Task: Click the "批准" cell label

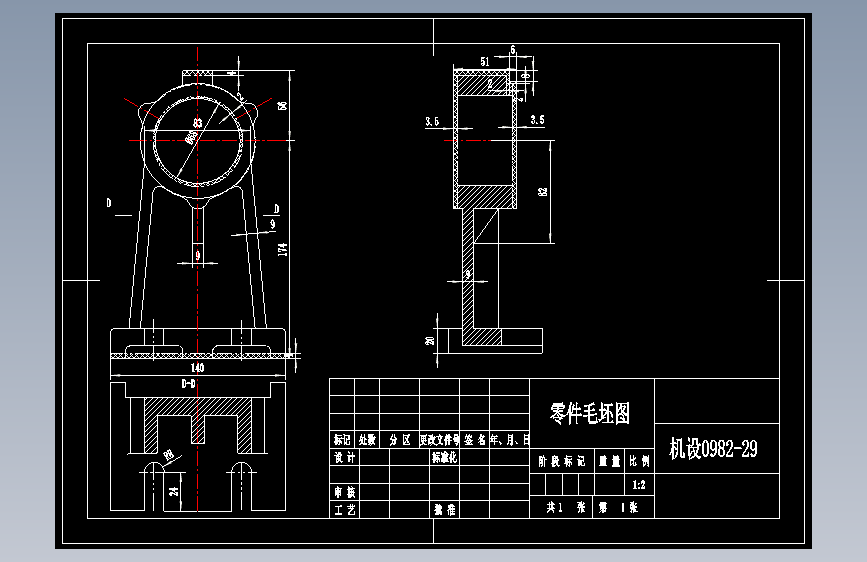Action: tap(445, 509)
